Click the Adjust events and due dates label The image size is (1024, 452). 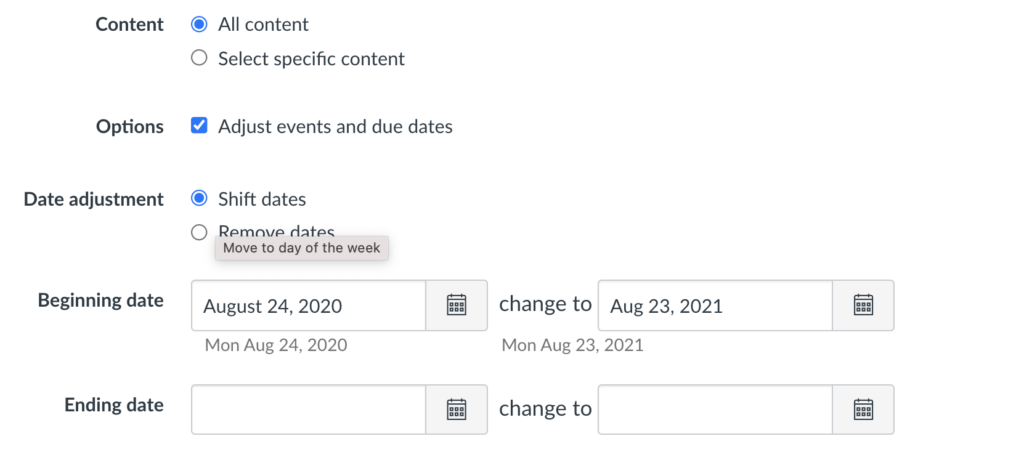[x=335, y=127]
